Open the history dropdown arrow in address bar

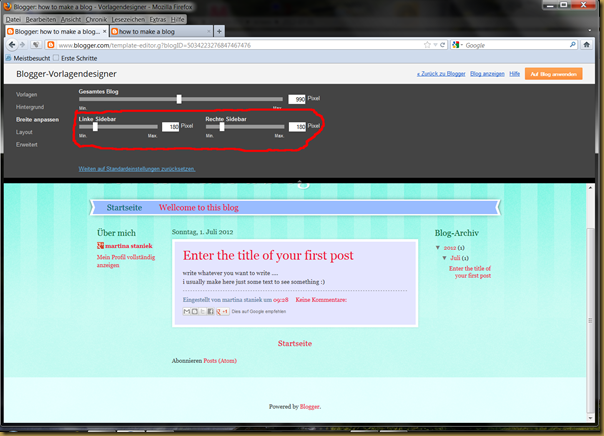(435, 45)
